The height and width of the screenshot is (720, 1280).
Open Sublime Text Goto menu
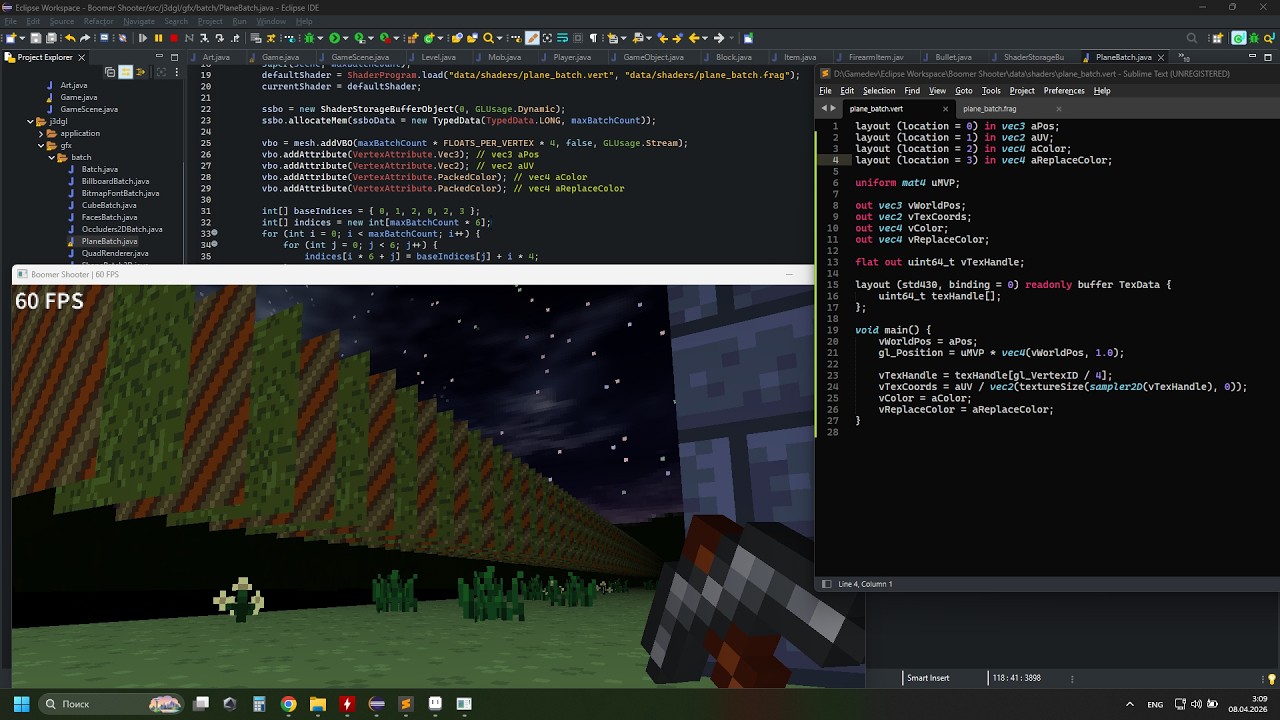click(963, 91)
